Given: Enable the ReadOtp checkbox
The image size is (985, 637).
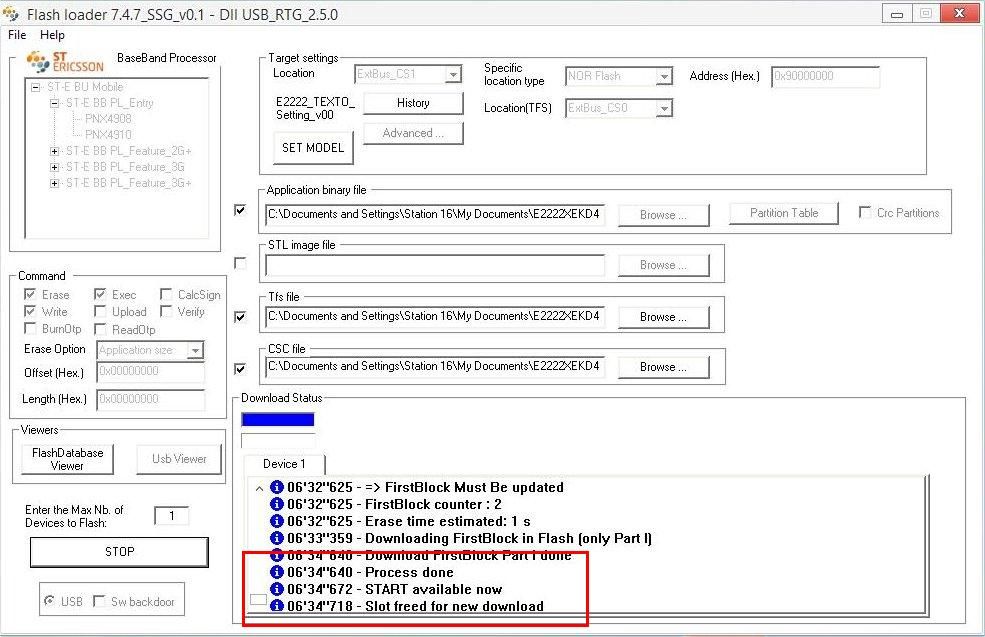Looking at the screenshot, I should tap(100, 329).
